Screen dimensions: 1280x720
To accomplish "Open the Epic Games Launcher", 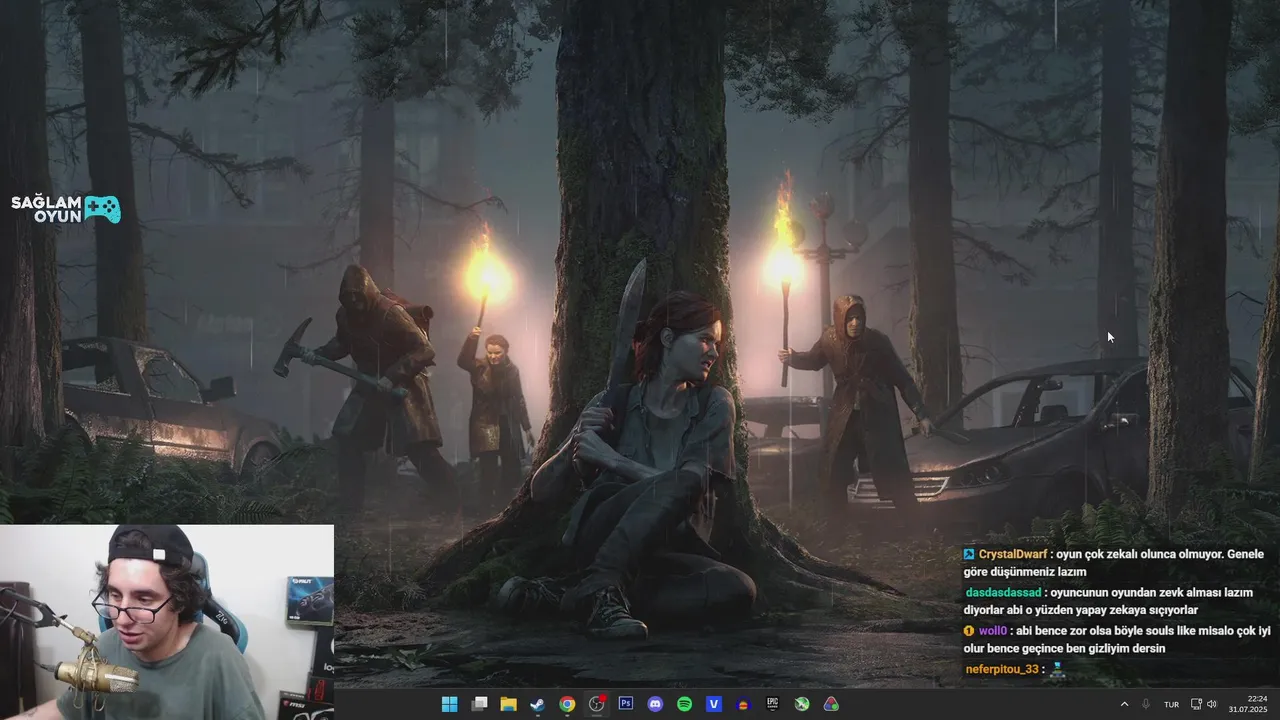I will [x=773, y=704].
